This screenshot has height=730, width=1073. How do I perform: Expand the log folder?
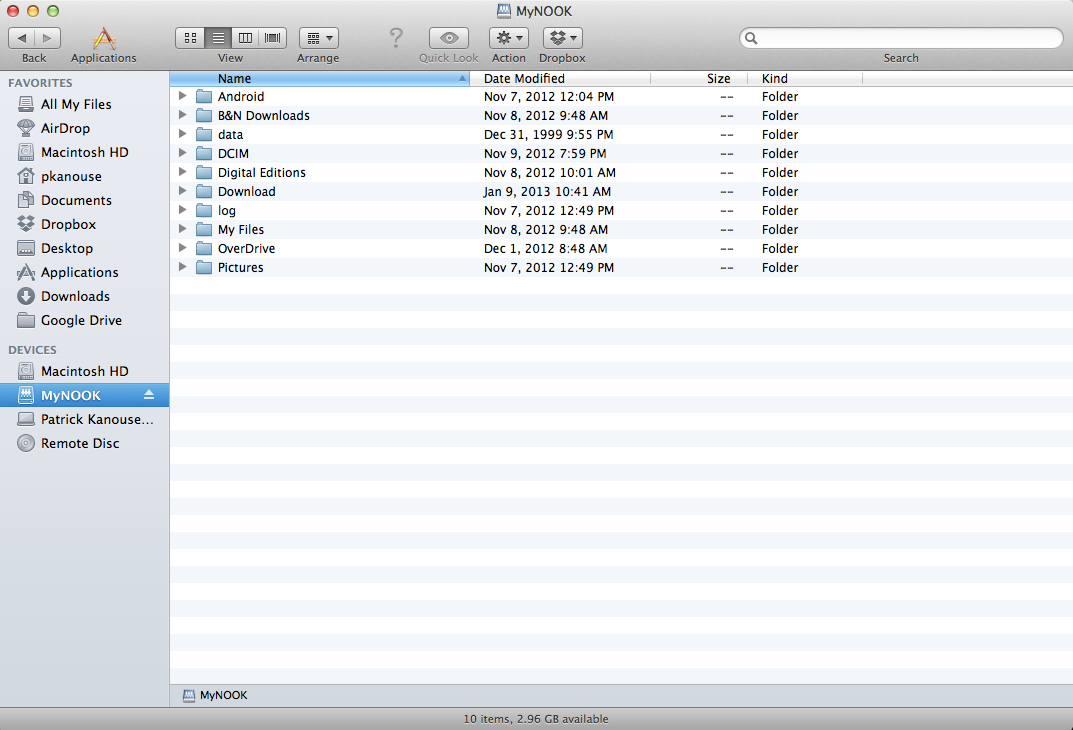[183, 210]
